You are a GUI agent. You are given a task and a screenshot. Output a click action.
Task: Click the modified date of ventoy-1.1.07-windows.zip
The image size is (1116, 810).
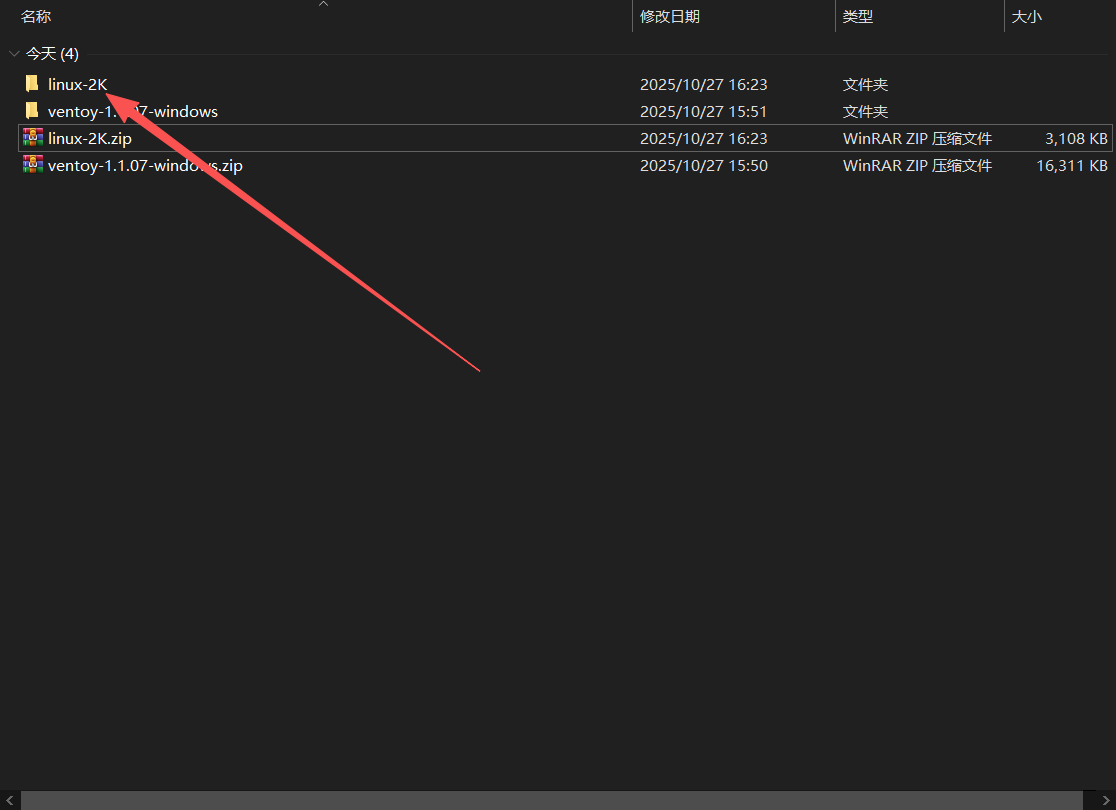(x=703, y=165)
